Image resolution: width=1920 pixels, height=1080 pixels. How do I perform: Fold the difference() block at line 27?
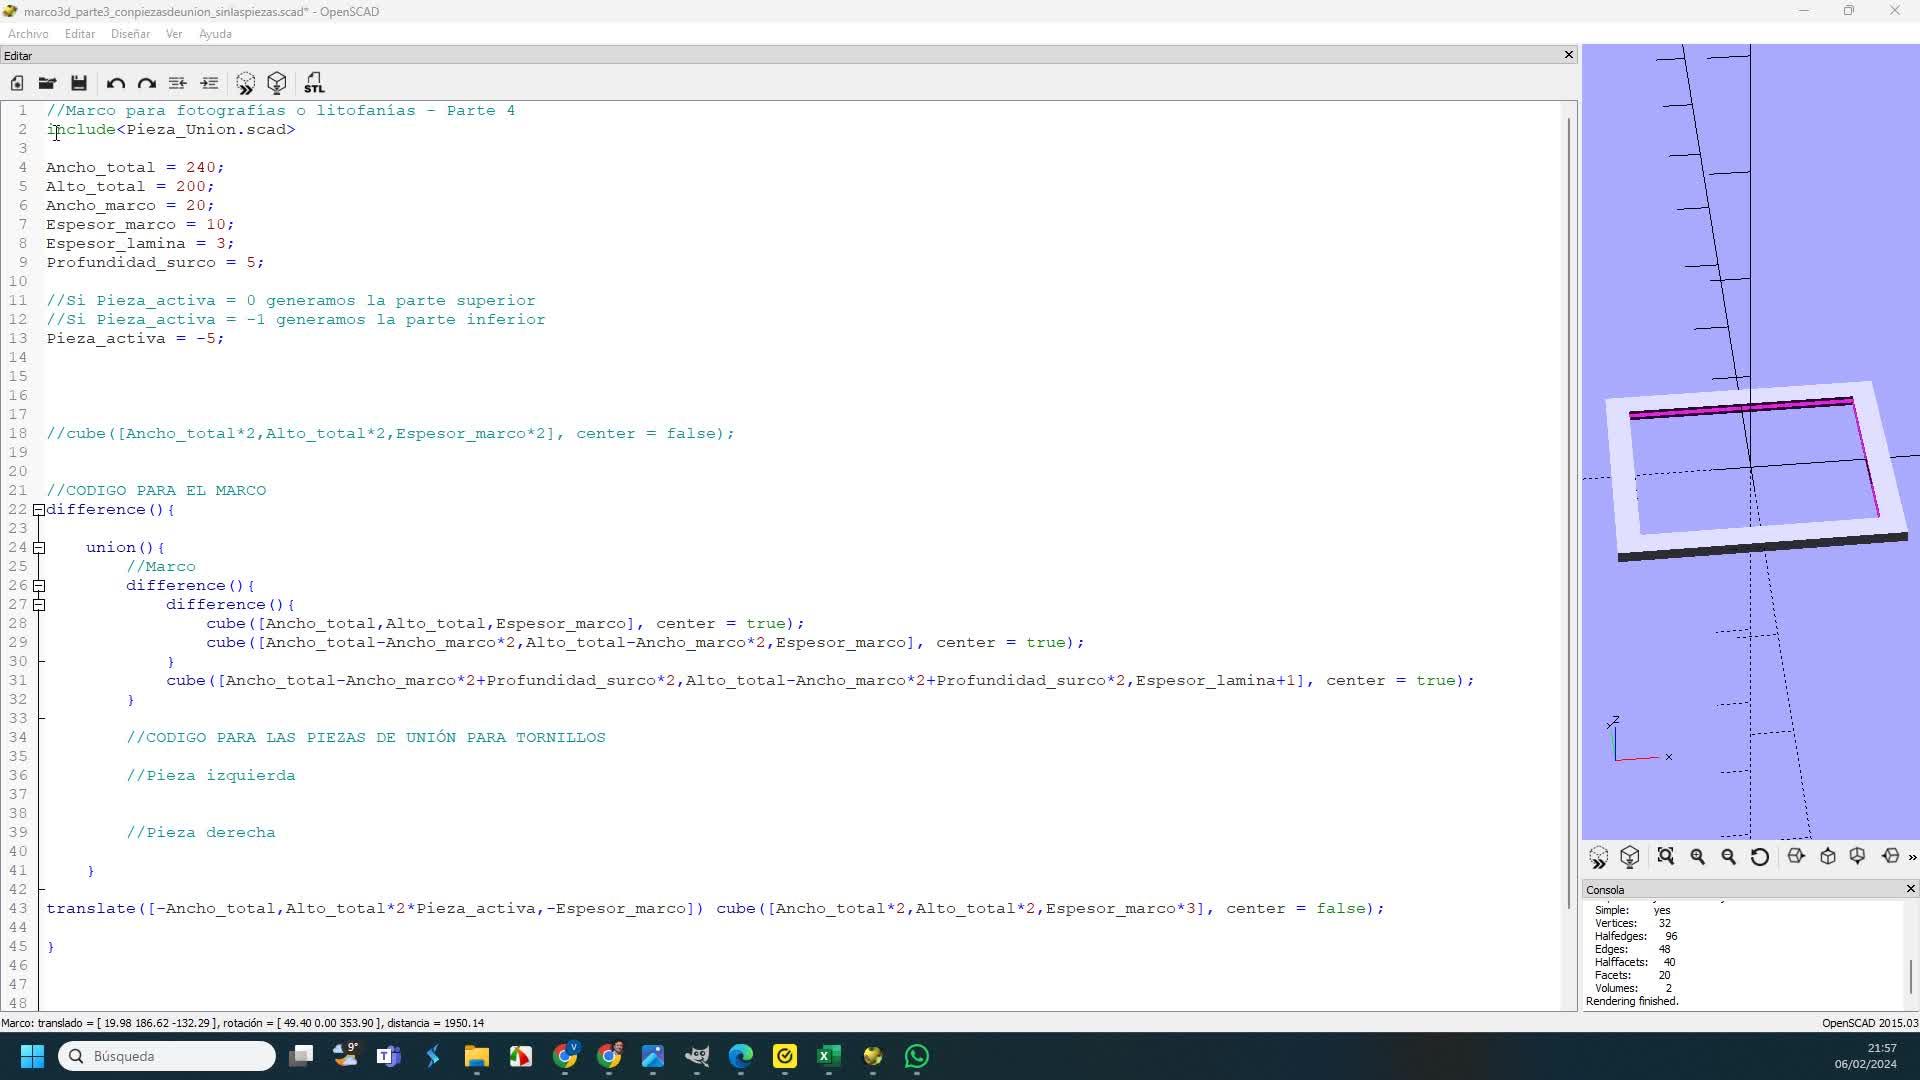click(x=39, y=605)
